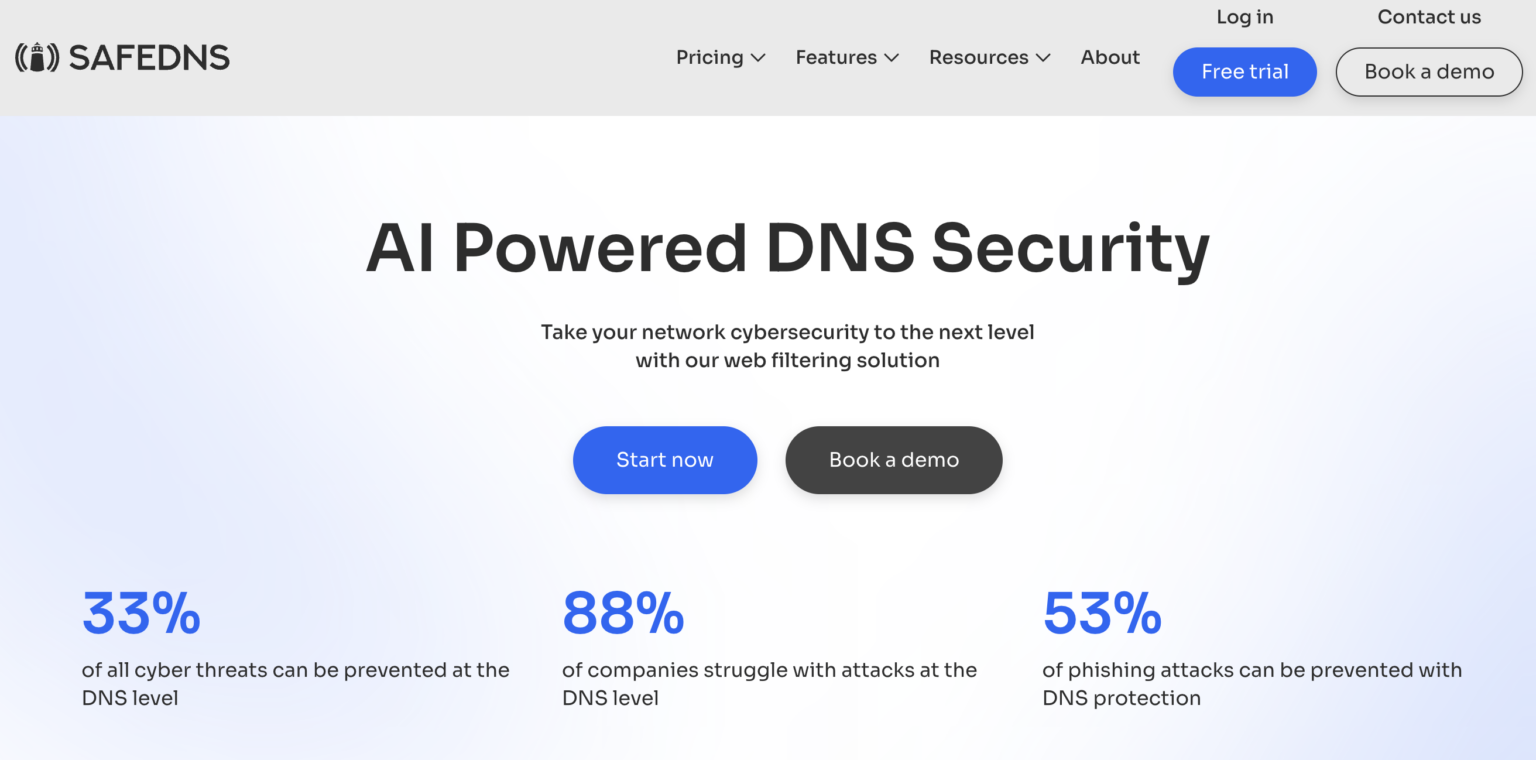Open the Log in page

click(x=1244, y=16)
